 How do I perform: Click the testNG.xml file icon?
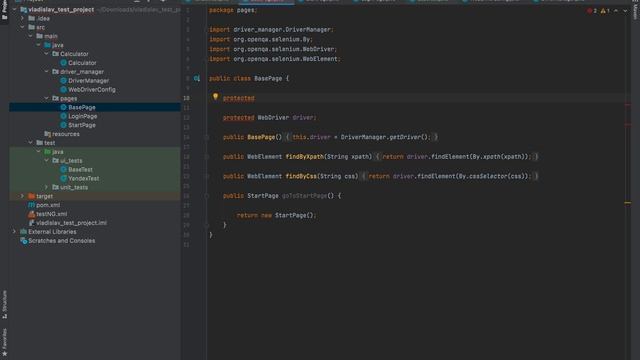coord(31,214)
